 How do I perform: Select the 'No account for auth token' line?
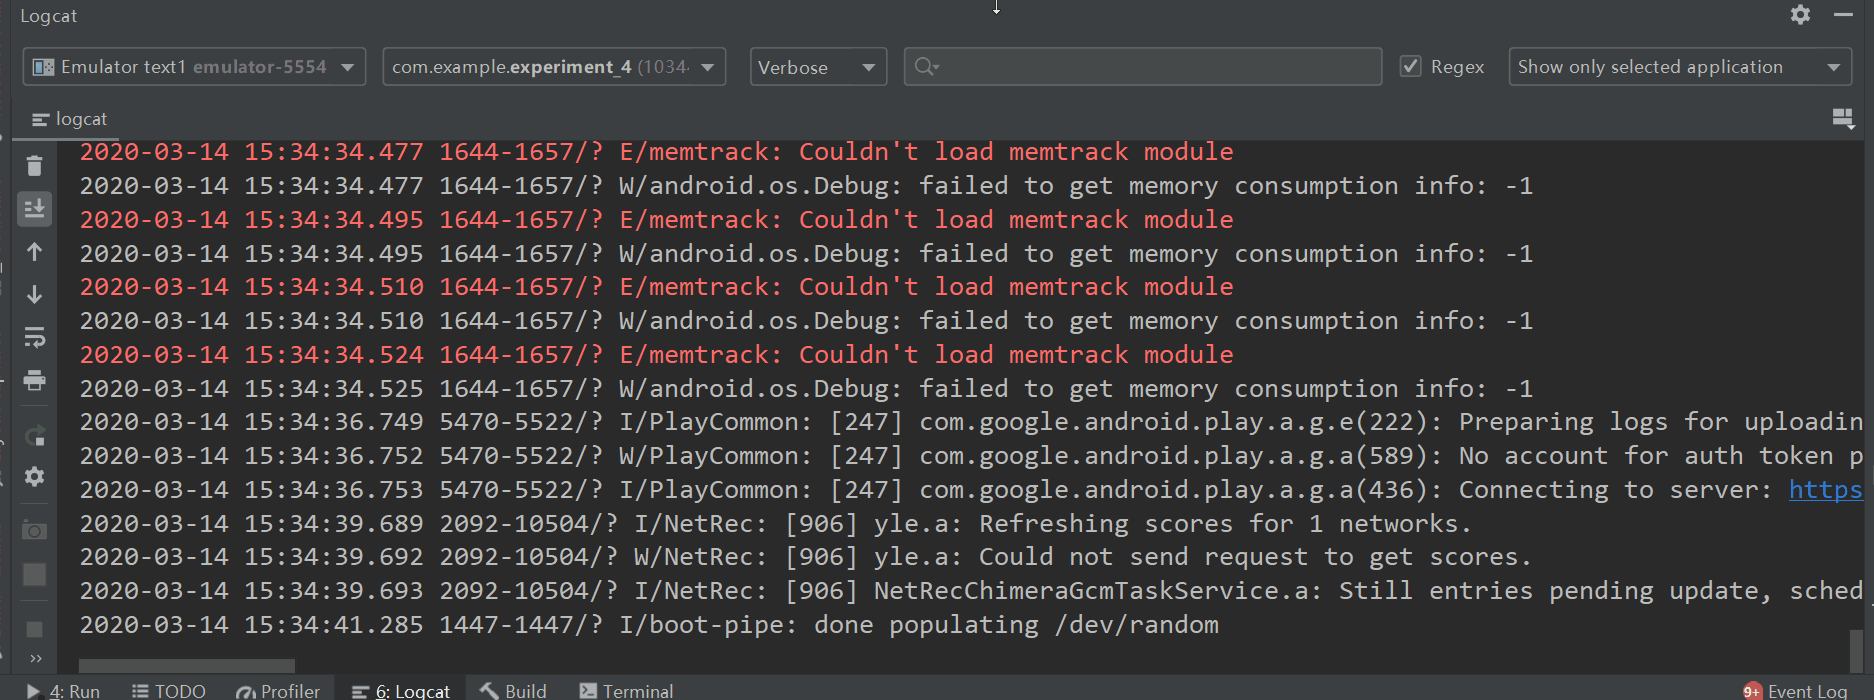pyautogui.click(x=970, y=456)
